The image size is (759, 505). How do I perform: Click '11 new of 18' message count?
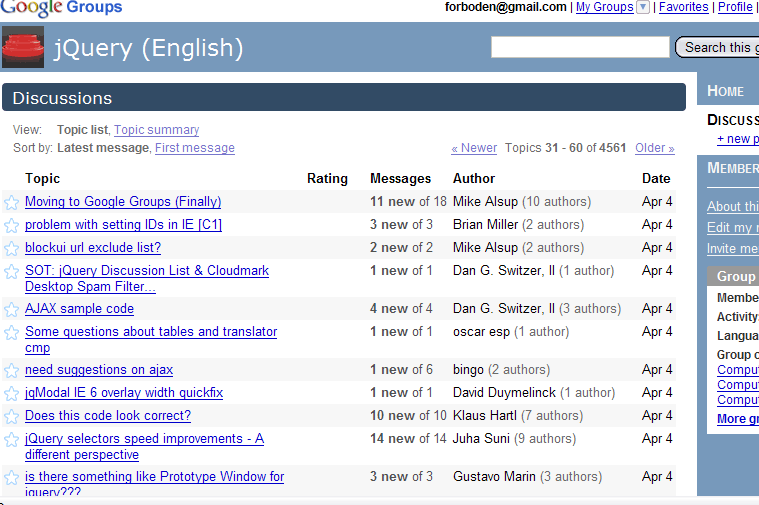click(x=408, y=202)
